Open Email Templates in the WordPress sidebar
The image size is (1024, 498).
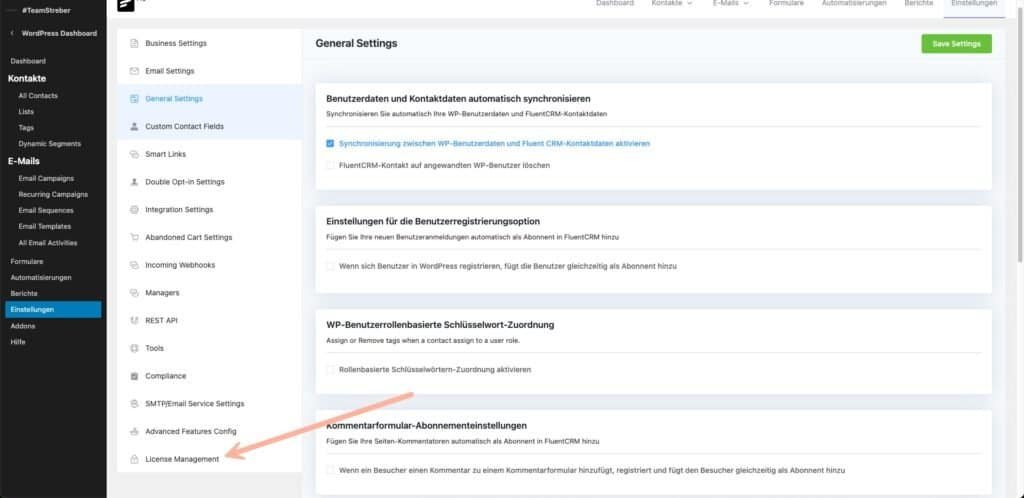pos(45,226)
